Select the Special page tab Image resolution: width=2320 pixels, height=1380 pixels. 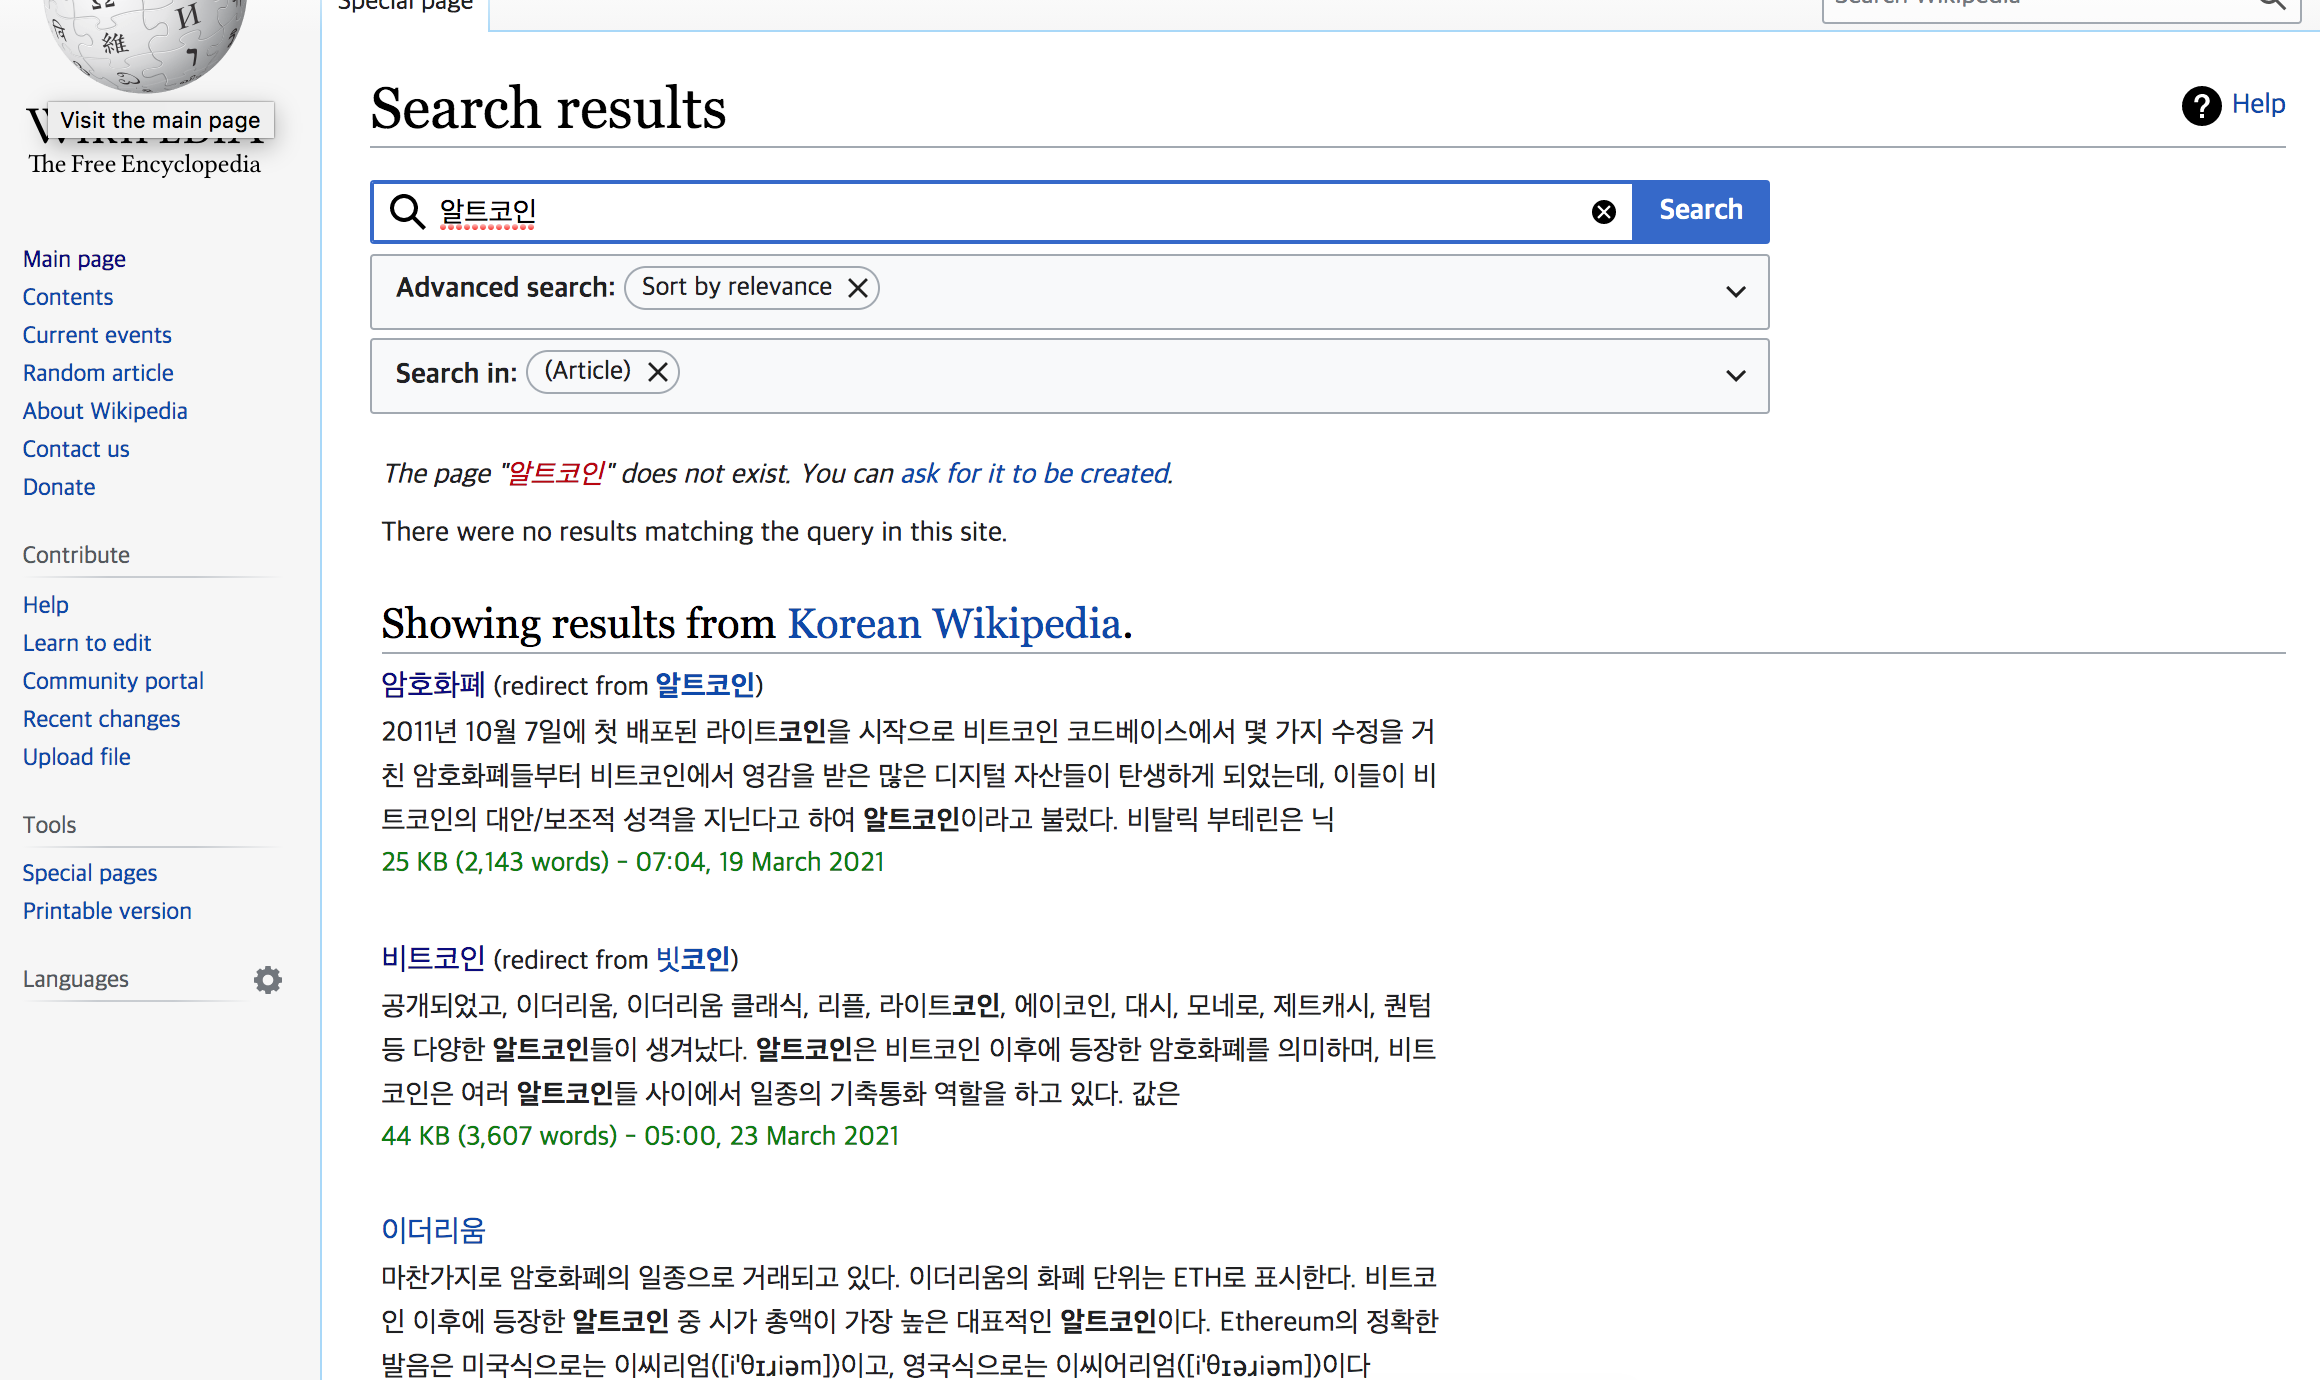tap(405, 6)
